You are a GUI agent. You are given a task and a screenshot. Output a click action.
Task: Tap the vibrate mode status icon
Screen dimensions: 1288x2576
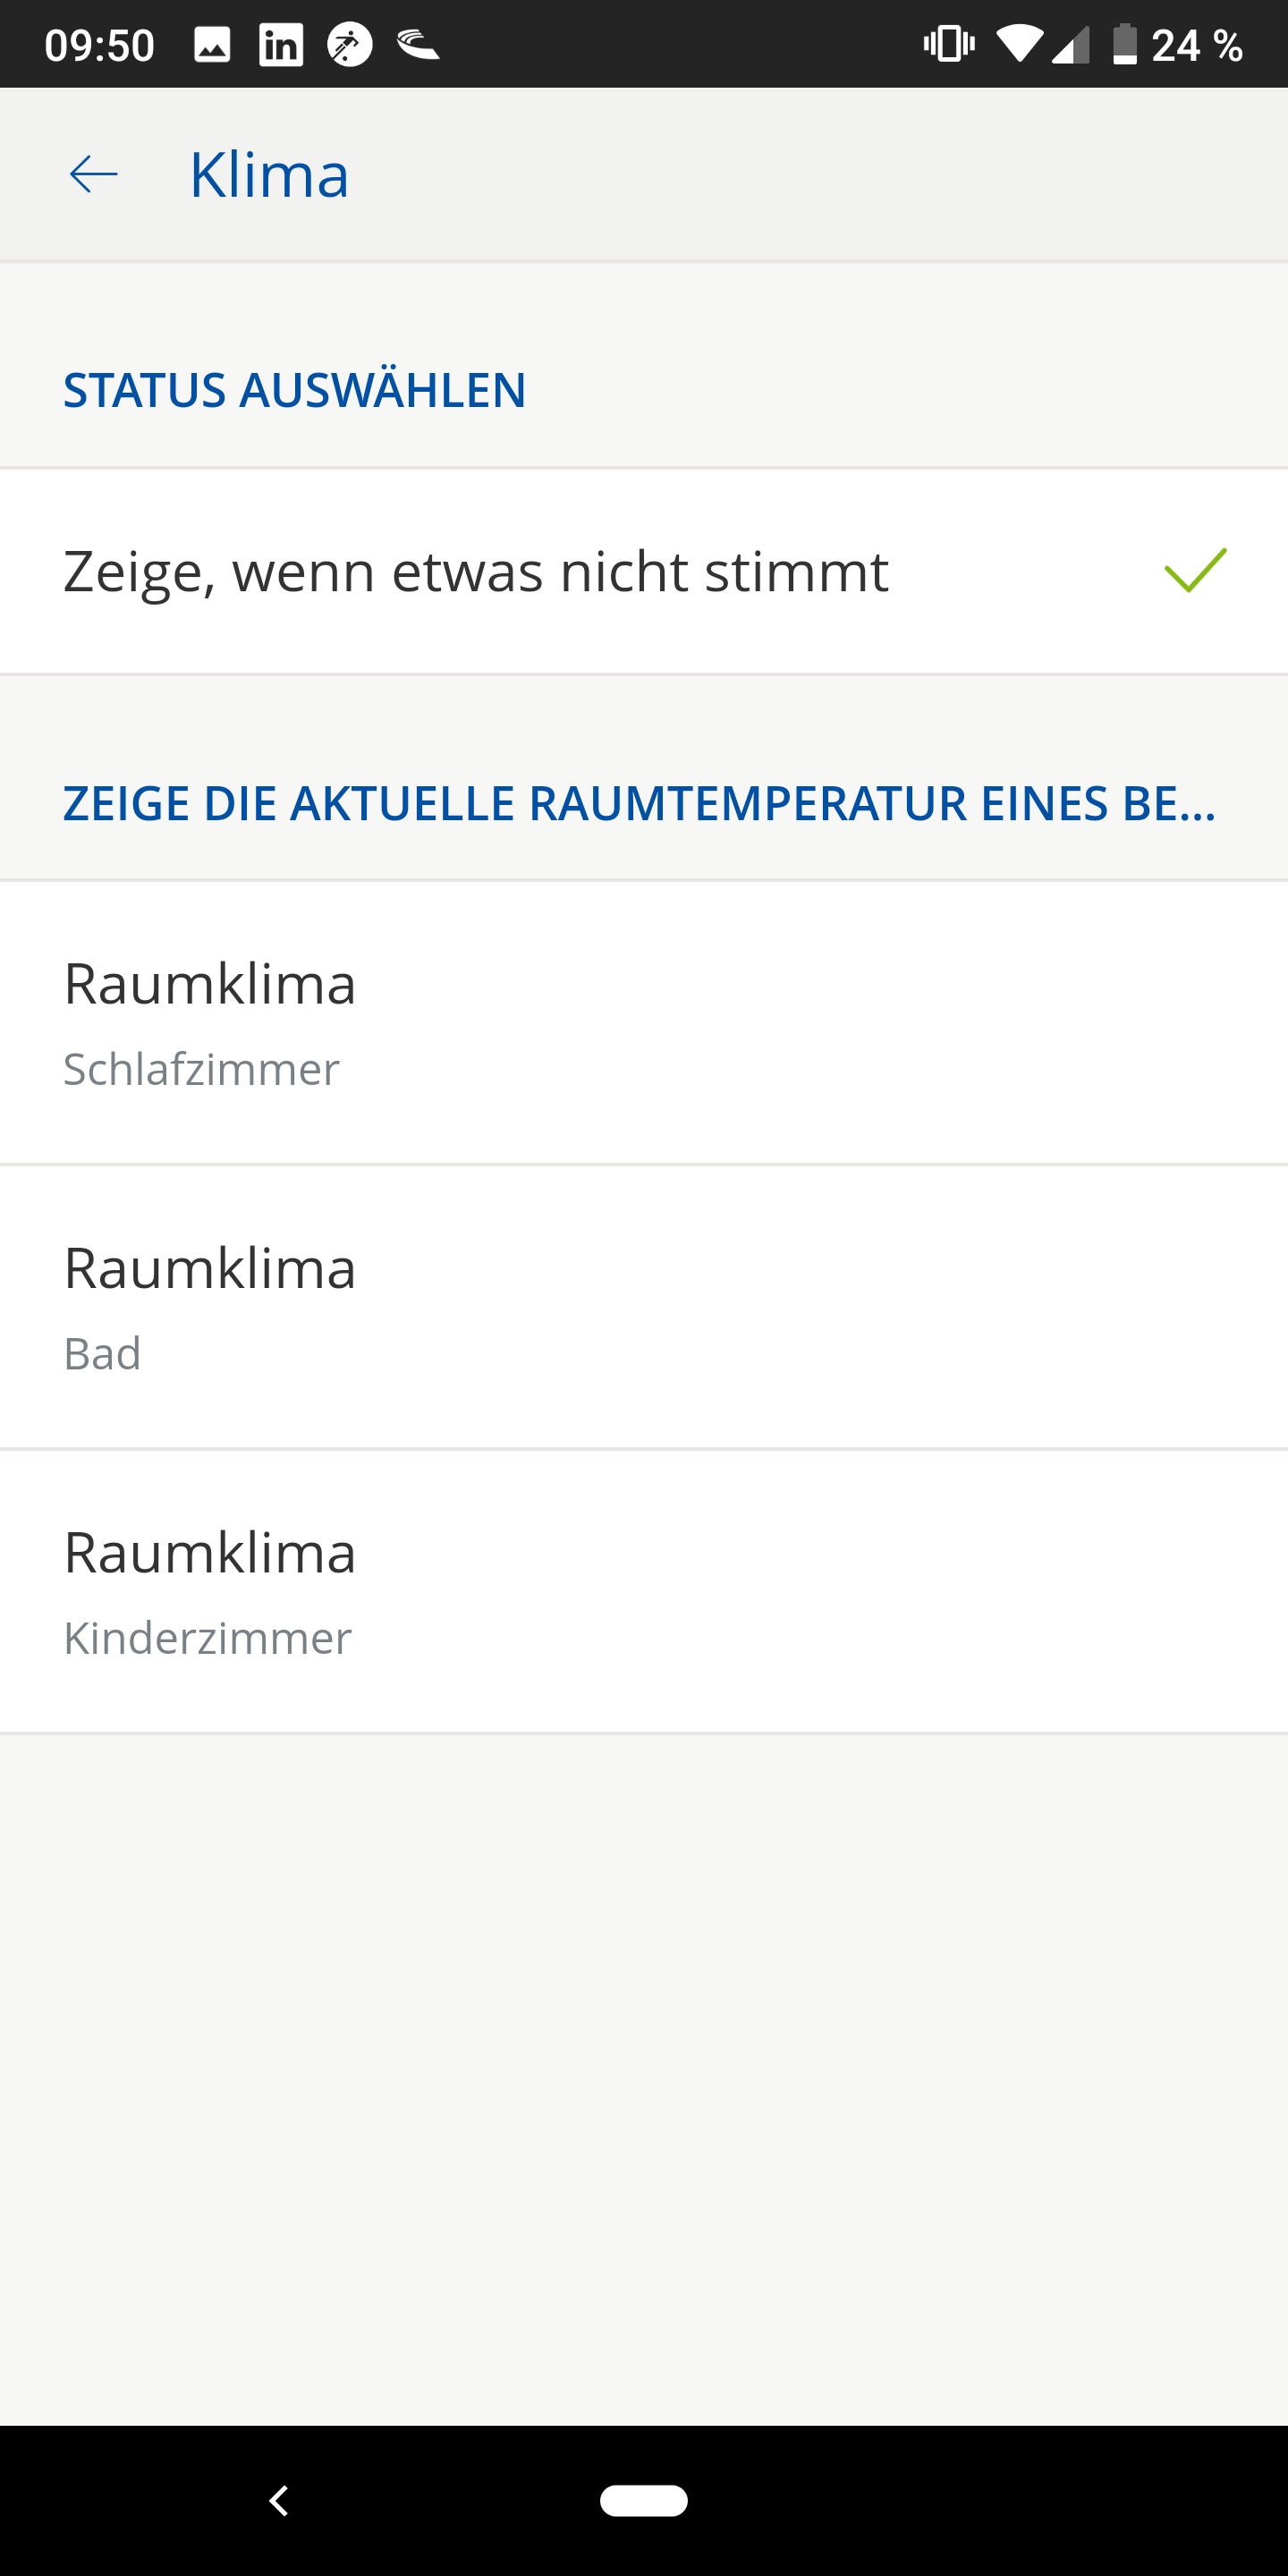click(948, 45)
